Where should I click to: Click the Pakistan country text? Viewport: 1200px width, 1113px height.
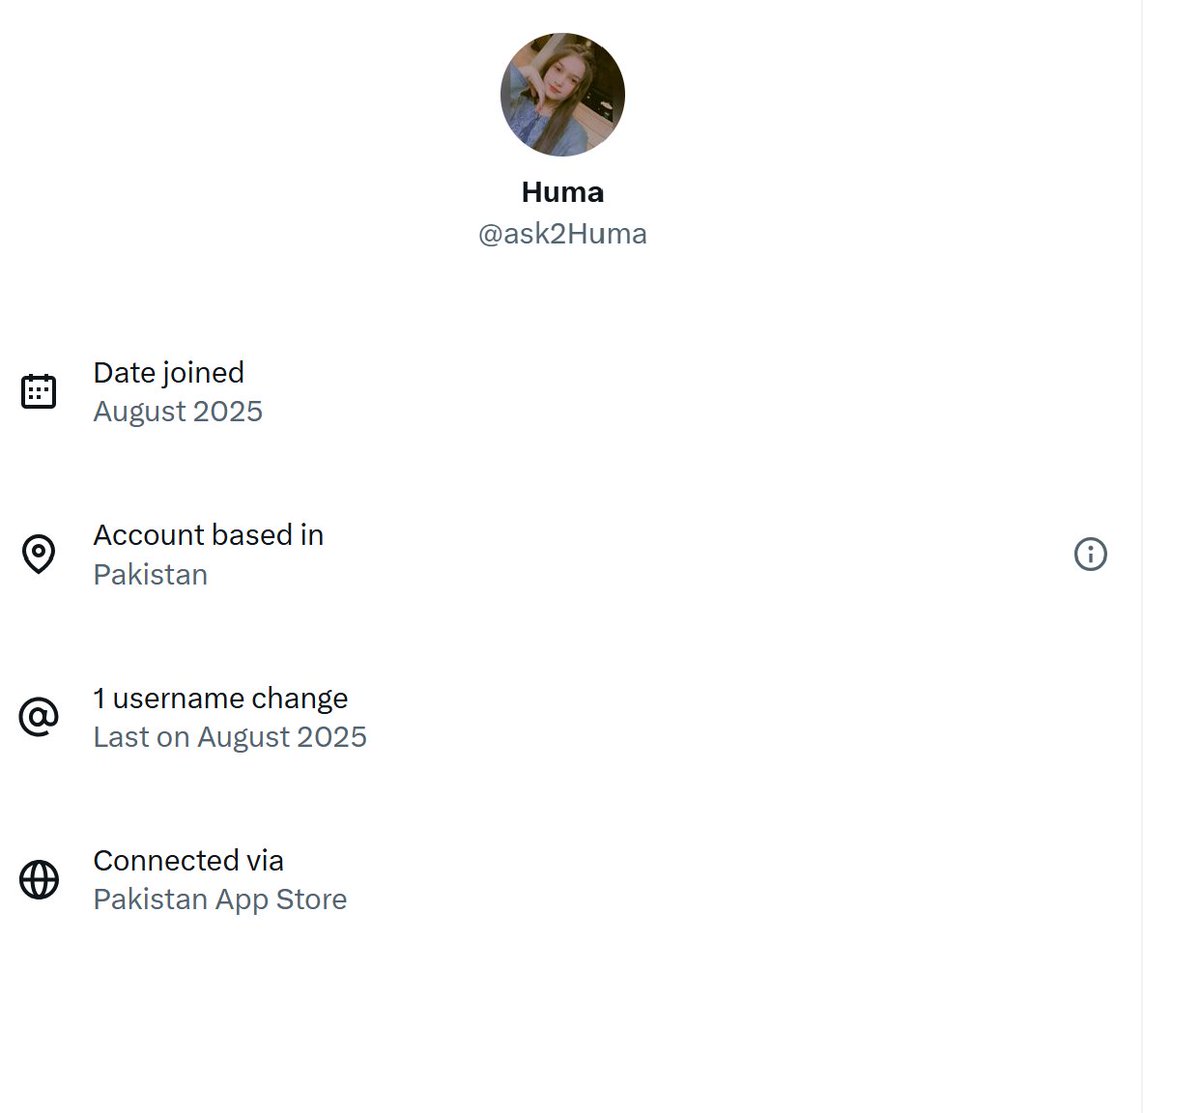[x=150, y=575]
